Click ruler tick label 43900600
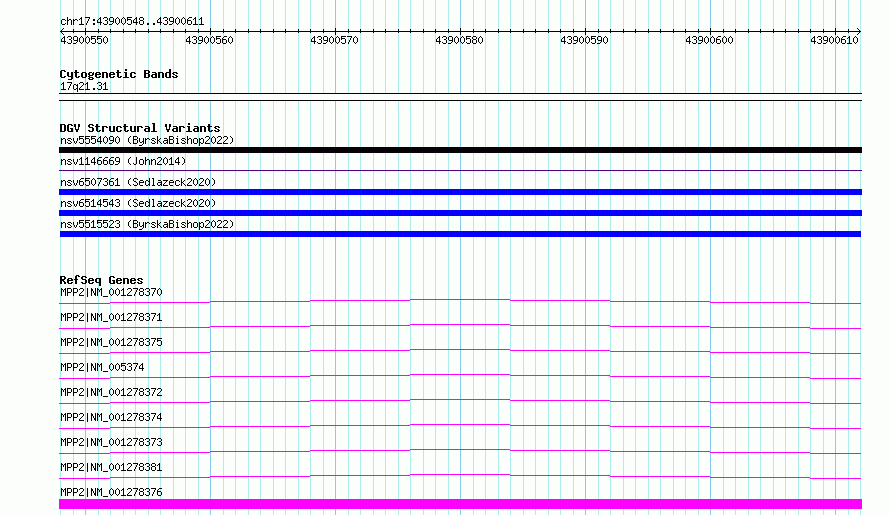The image size is (890, 515). 709,40
